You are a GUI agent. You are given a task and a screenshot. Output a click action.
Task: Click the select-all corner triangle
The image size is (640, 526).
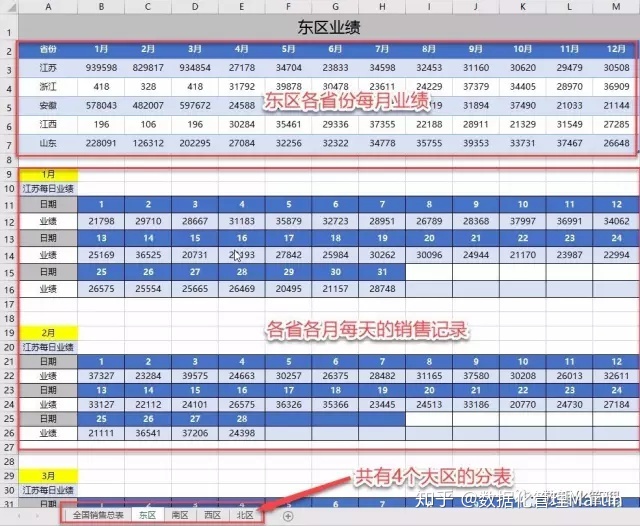pos(12,7)
